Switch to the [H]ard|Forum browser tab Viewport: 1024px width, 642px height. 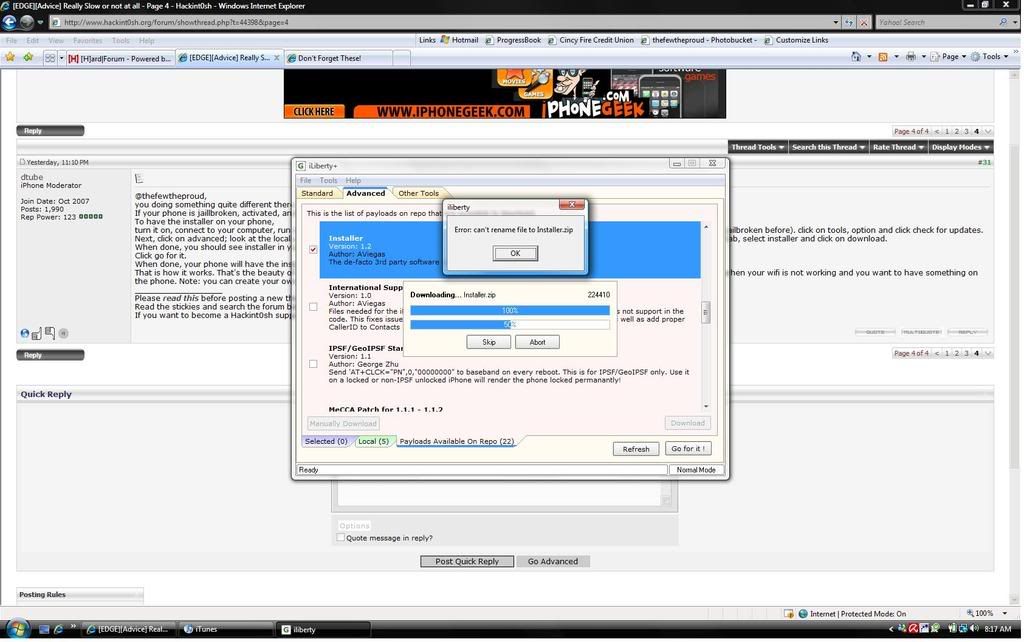click(x=120, y=58)
